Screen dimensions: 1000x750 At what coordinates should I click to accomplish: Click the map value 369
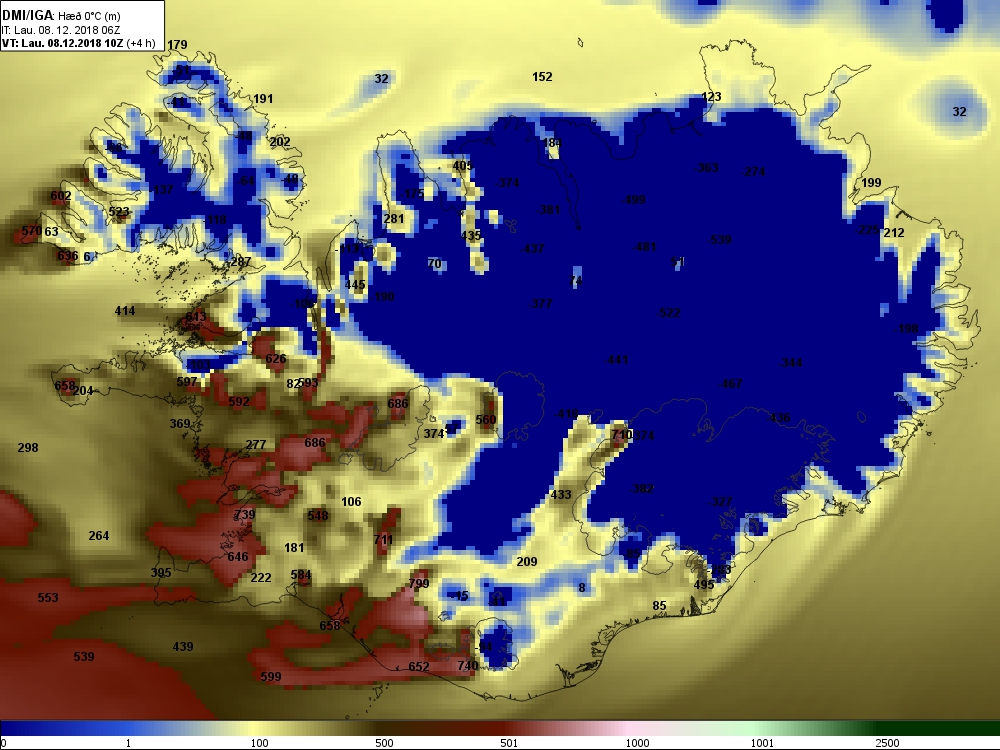pos(180,423)
